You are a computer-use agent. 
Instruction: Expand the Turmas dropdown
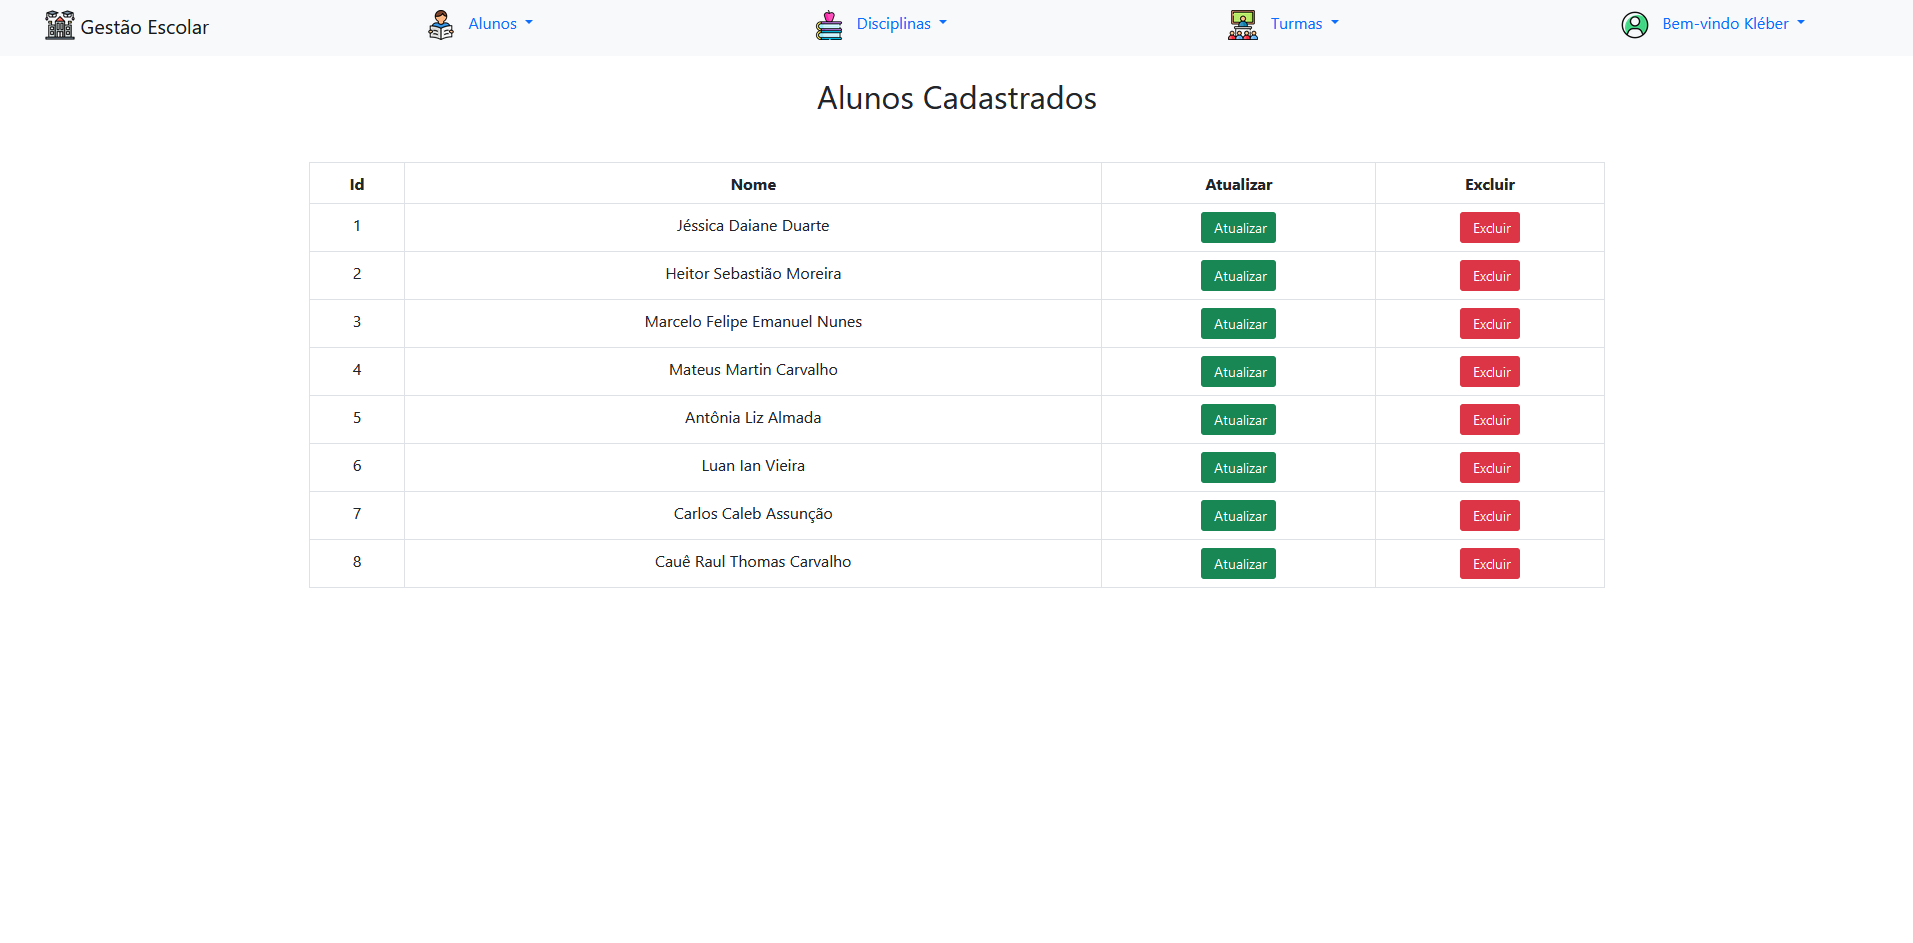1304,23
